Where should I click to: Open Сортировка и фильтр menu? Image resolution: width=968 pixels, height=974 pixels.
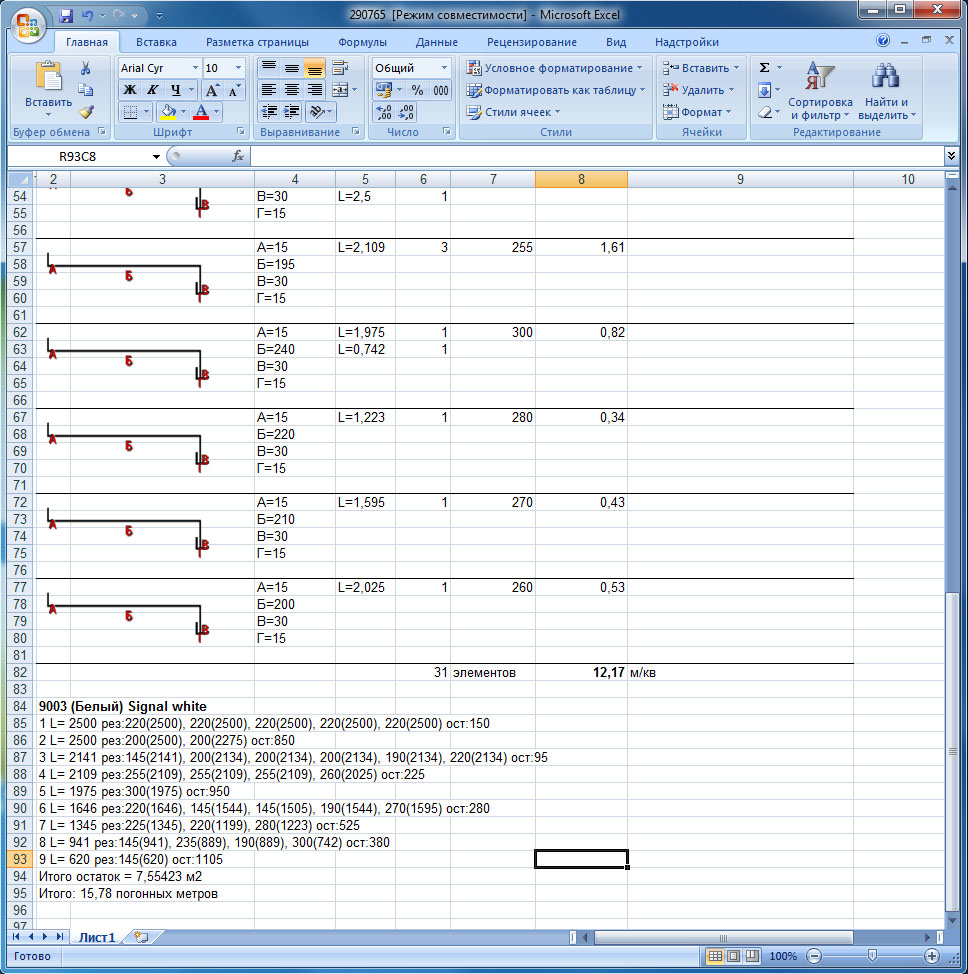coord(820,91)
